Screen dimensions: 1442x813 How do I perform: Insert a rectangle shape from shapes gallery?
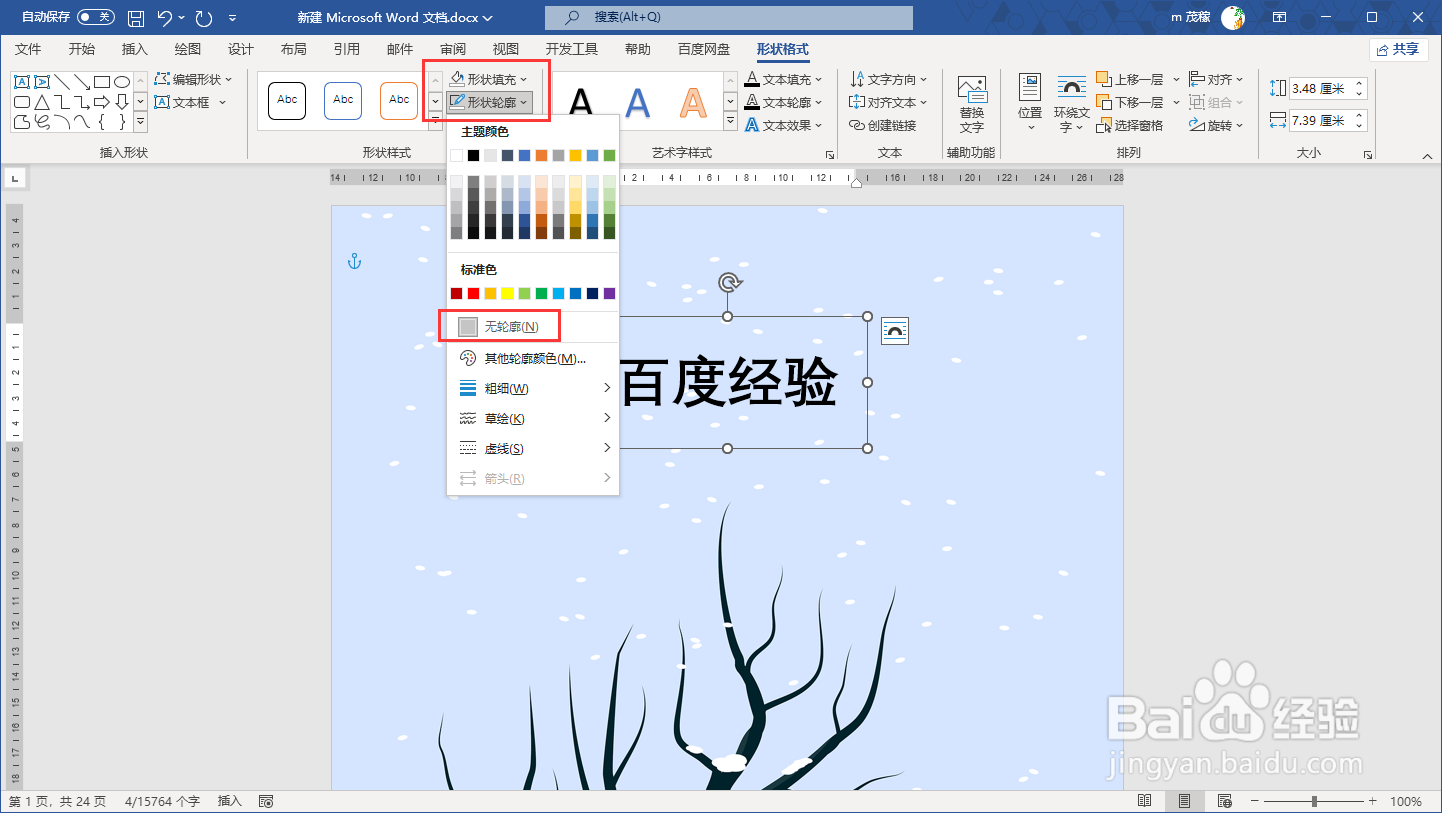(101, 81)
